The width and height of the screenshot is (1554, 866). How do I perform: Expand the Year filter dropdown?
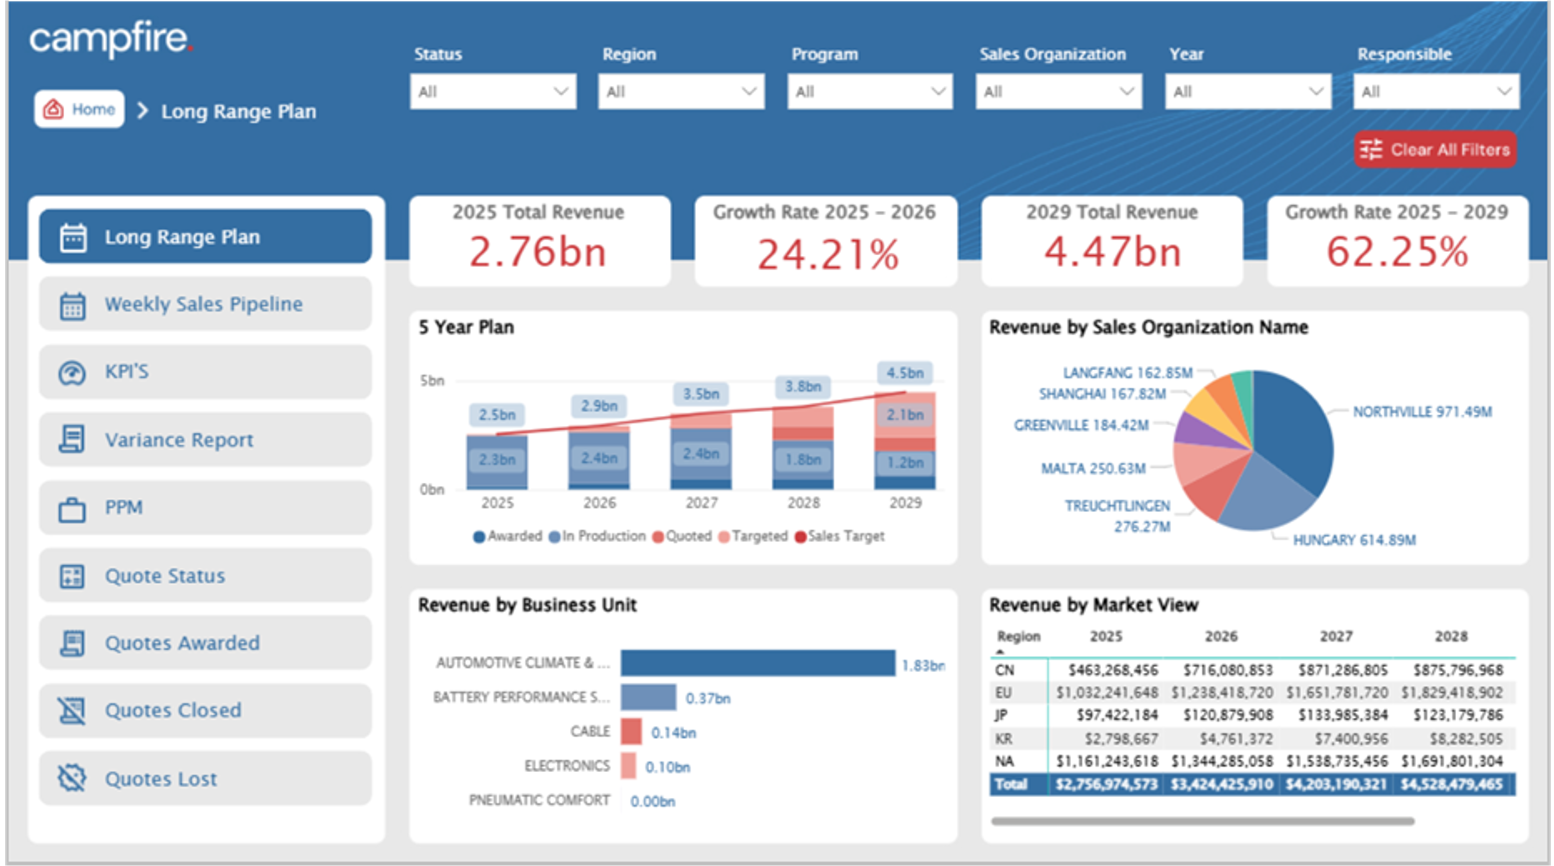(1247, 92)
